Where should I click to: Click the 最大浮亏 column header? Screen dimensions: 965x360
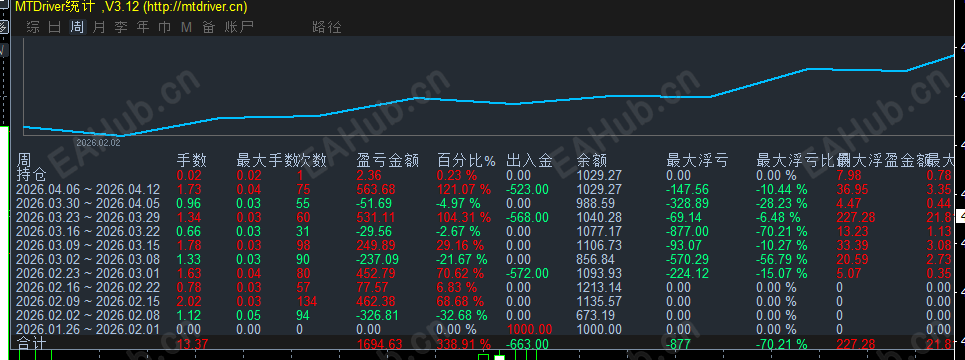tap(697, 161)
